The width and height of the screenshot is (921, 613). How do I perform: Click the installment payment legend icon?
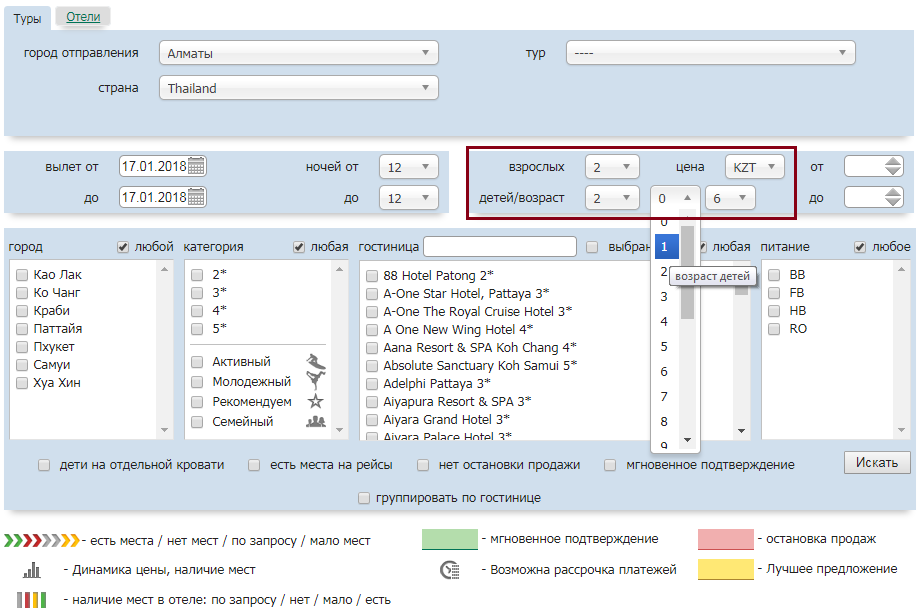(449, 570)
